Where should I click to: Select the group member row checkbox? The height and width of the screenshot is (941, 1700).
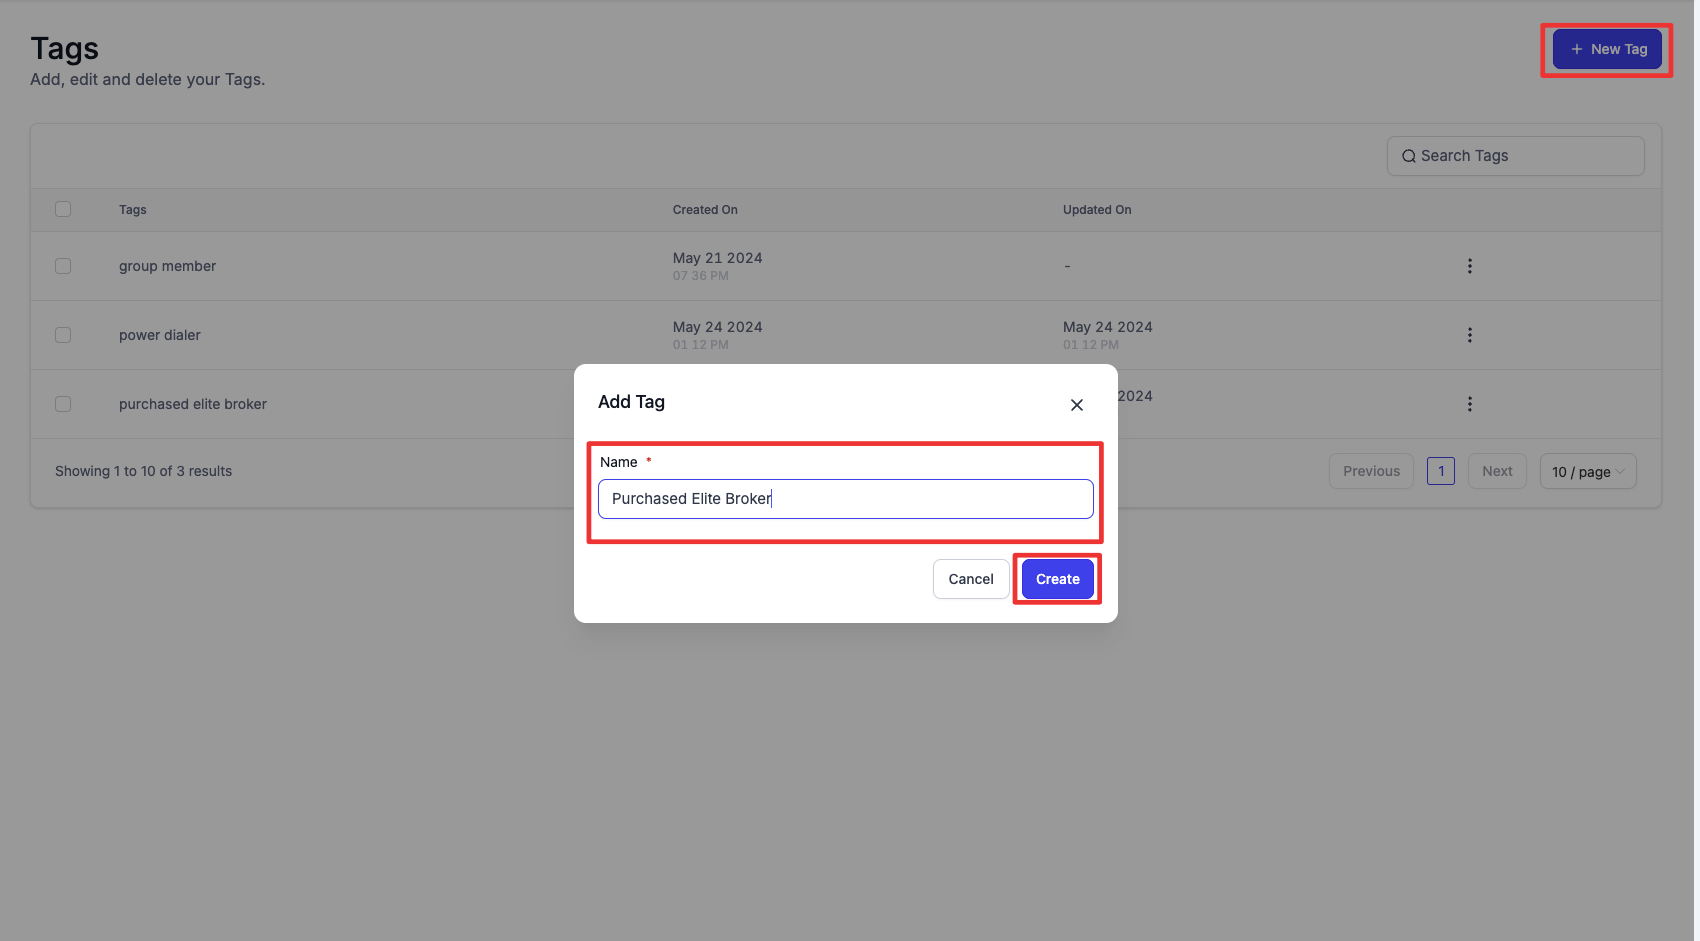tap(63, 266)
